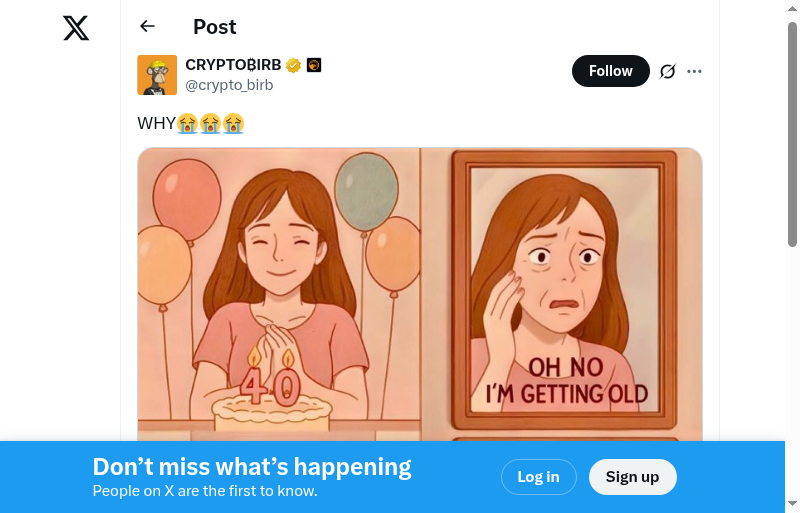The height and width of the screenshot is (513, 800).
Task: Open CRYPTOBIRB's profile avatar
Action: click(157, 75)
